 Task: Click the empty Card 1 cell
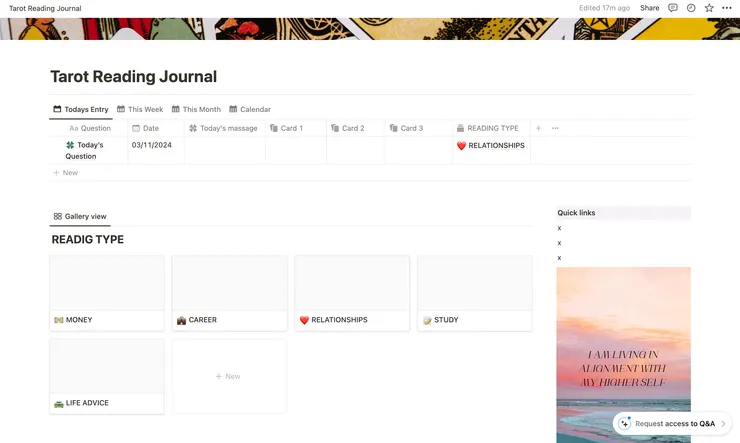(x=296, y=150)
